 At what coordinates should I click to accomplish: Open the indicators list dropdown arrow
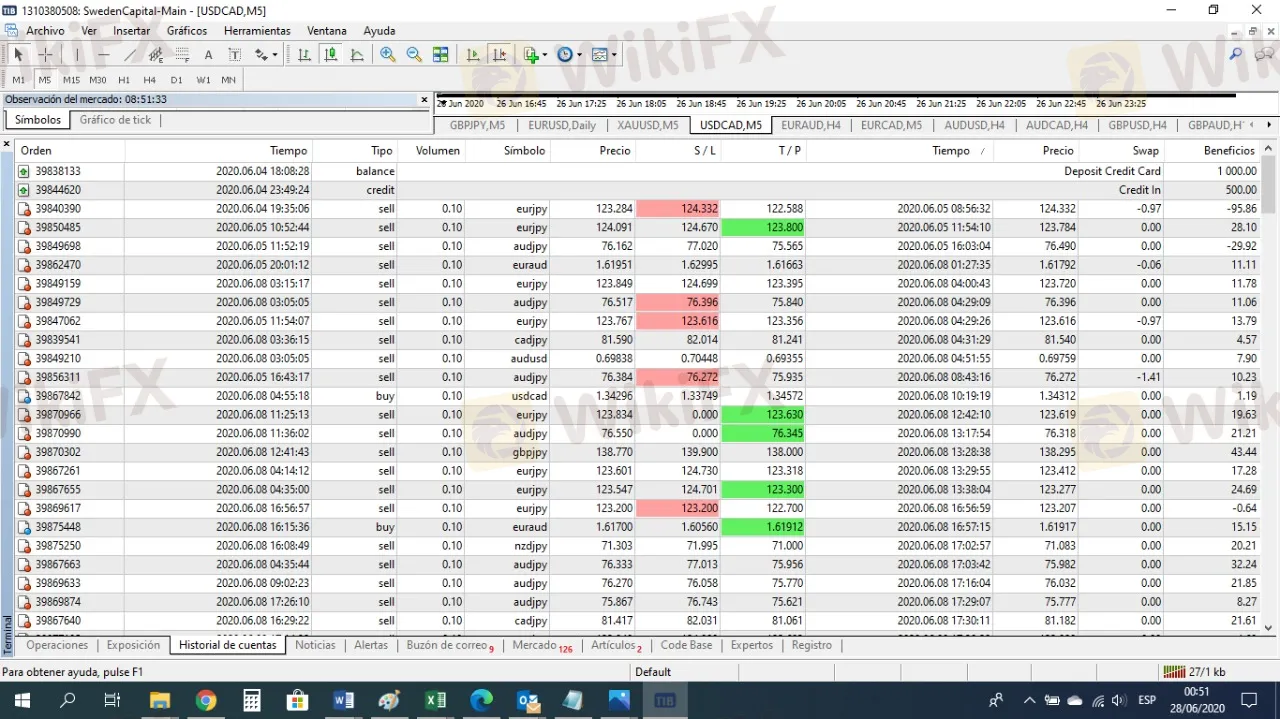click(x=545, y=55)
